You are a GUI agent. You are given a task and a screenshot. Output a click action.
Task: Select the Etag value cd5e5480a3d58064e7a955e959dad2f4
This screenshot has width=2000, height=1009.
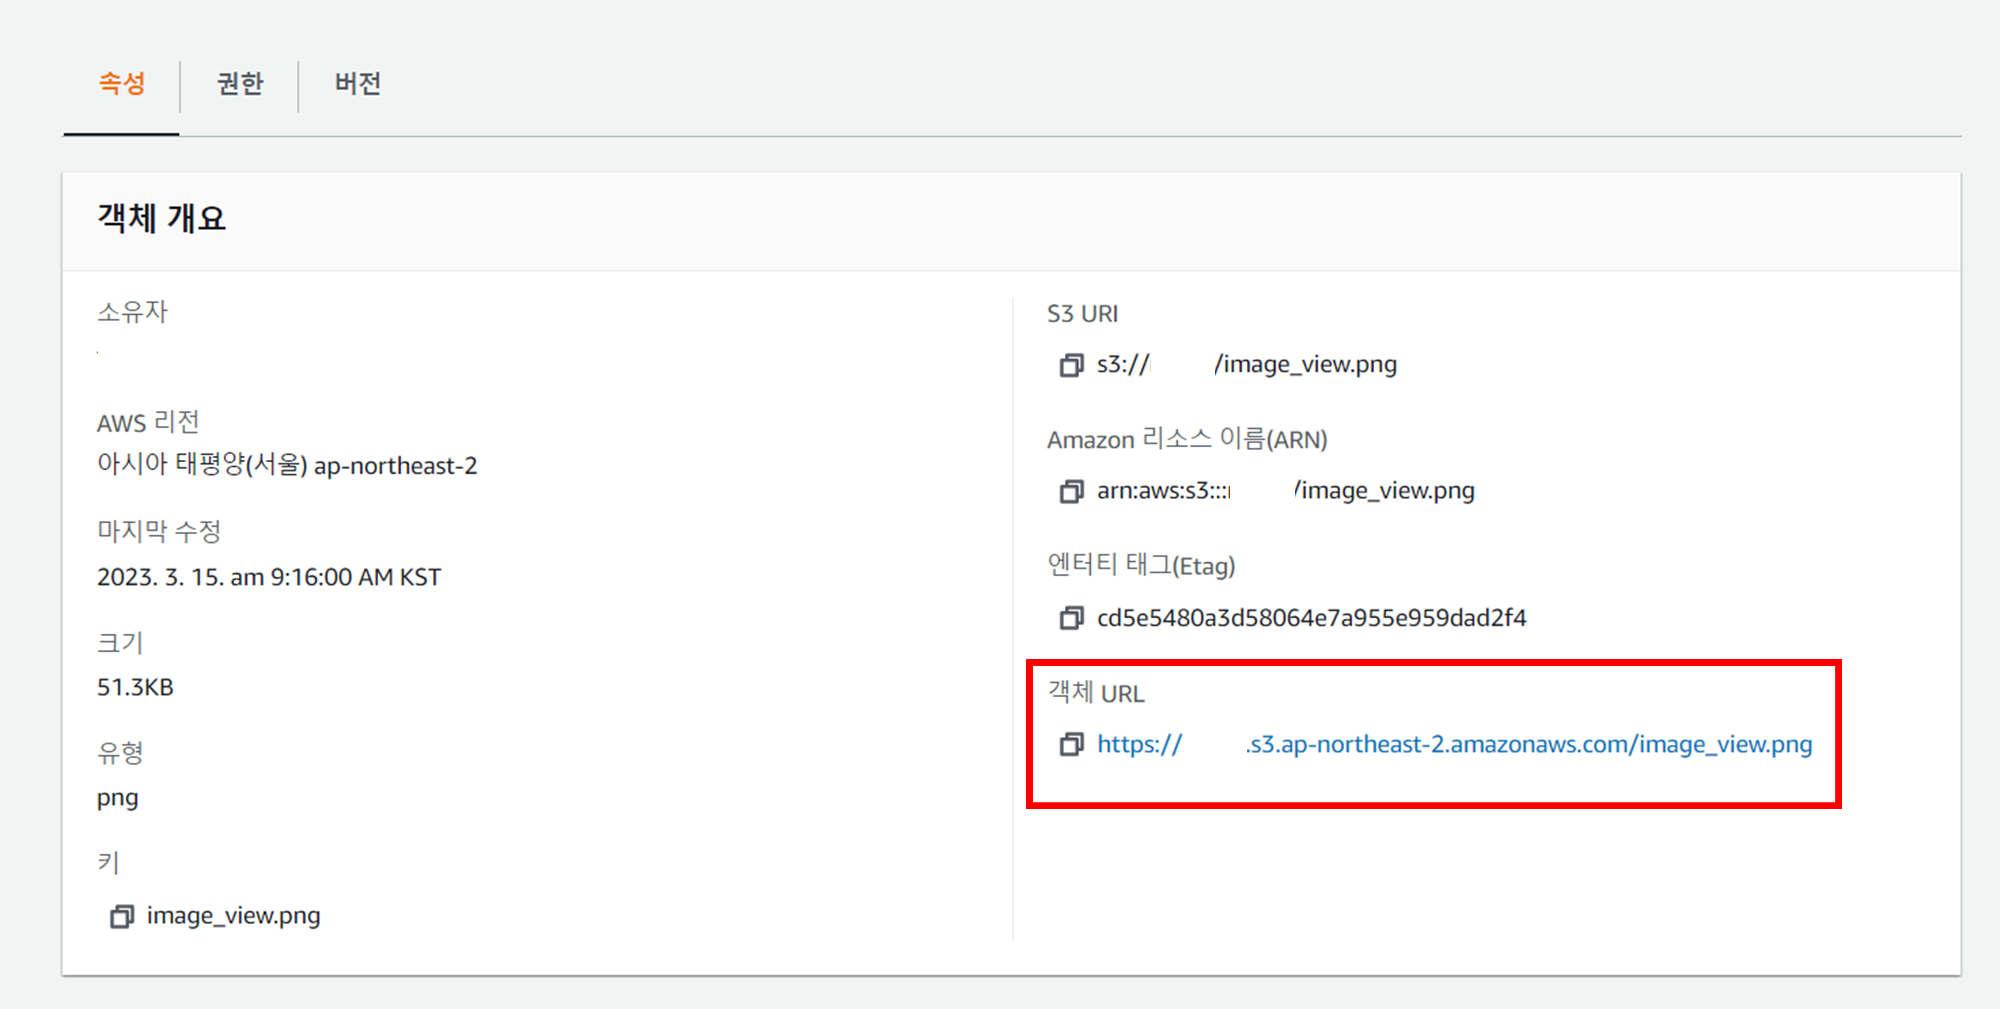click(1312, 618)
